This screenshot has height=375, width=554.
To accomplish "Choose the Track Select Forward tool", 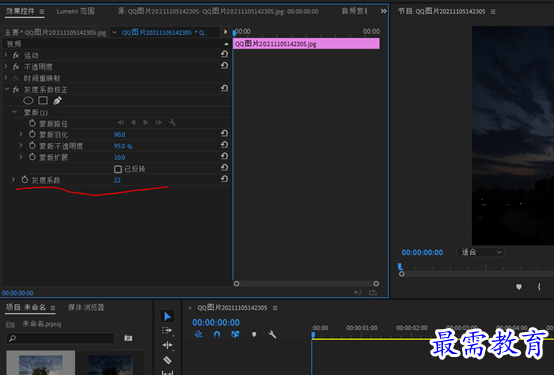I will tap(167, 330).
